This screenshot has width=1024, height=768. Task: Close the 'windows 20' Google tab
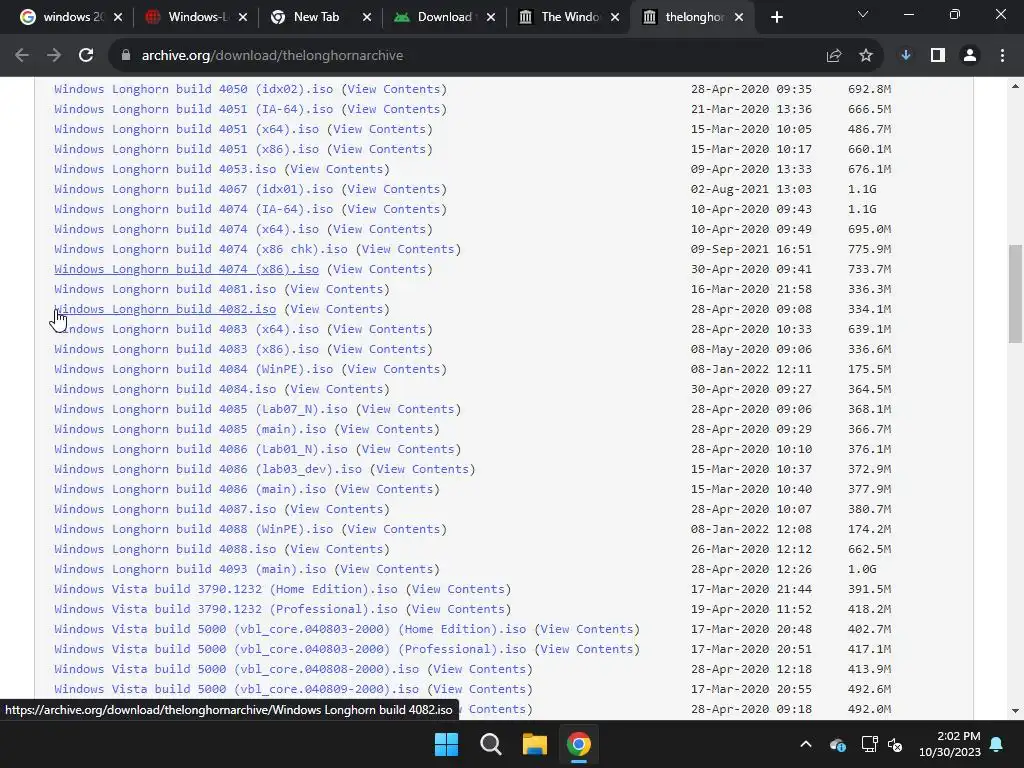coord(118,18)
